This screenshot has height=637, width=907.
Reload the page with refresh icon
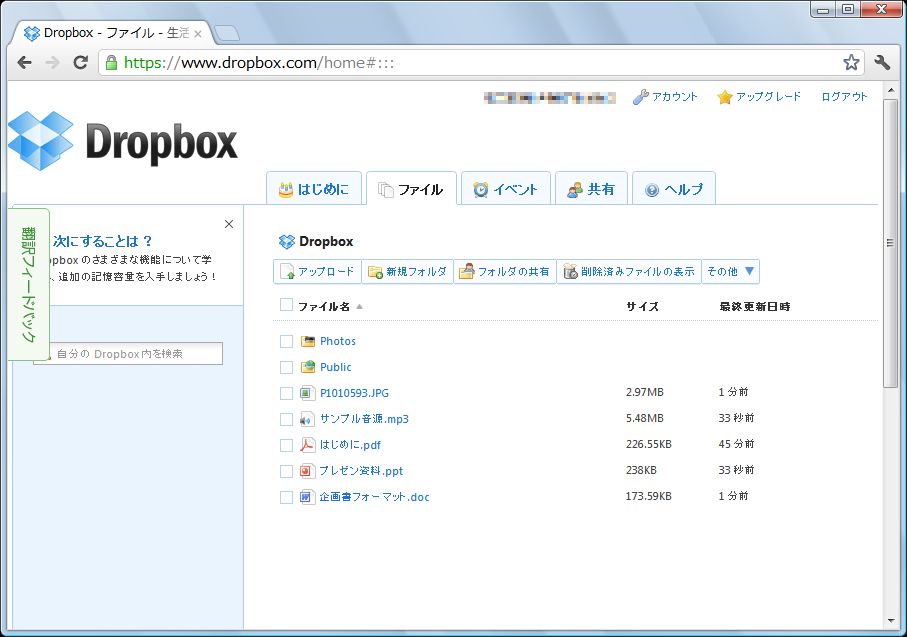80,62
